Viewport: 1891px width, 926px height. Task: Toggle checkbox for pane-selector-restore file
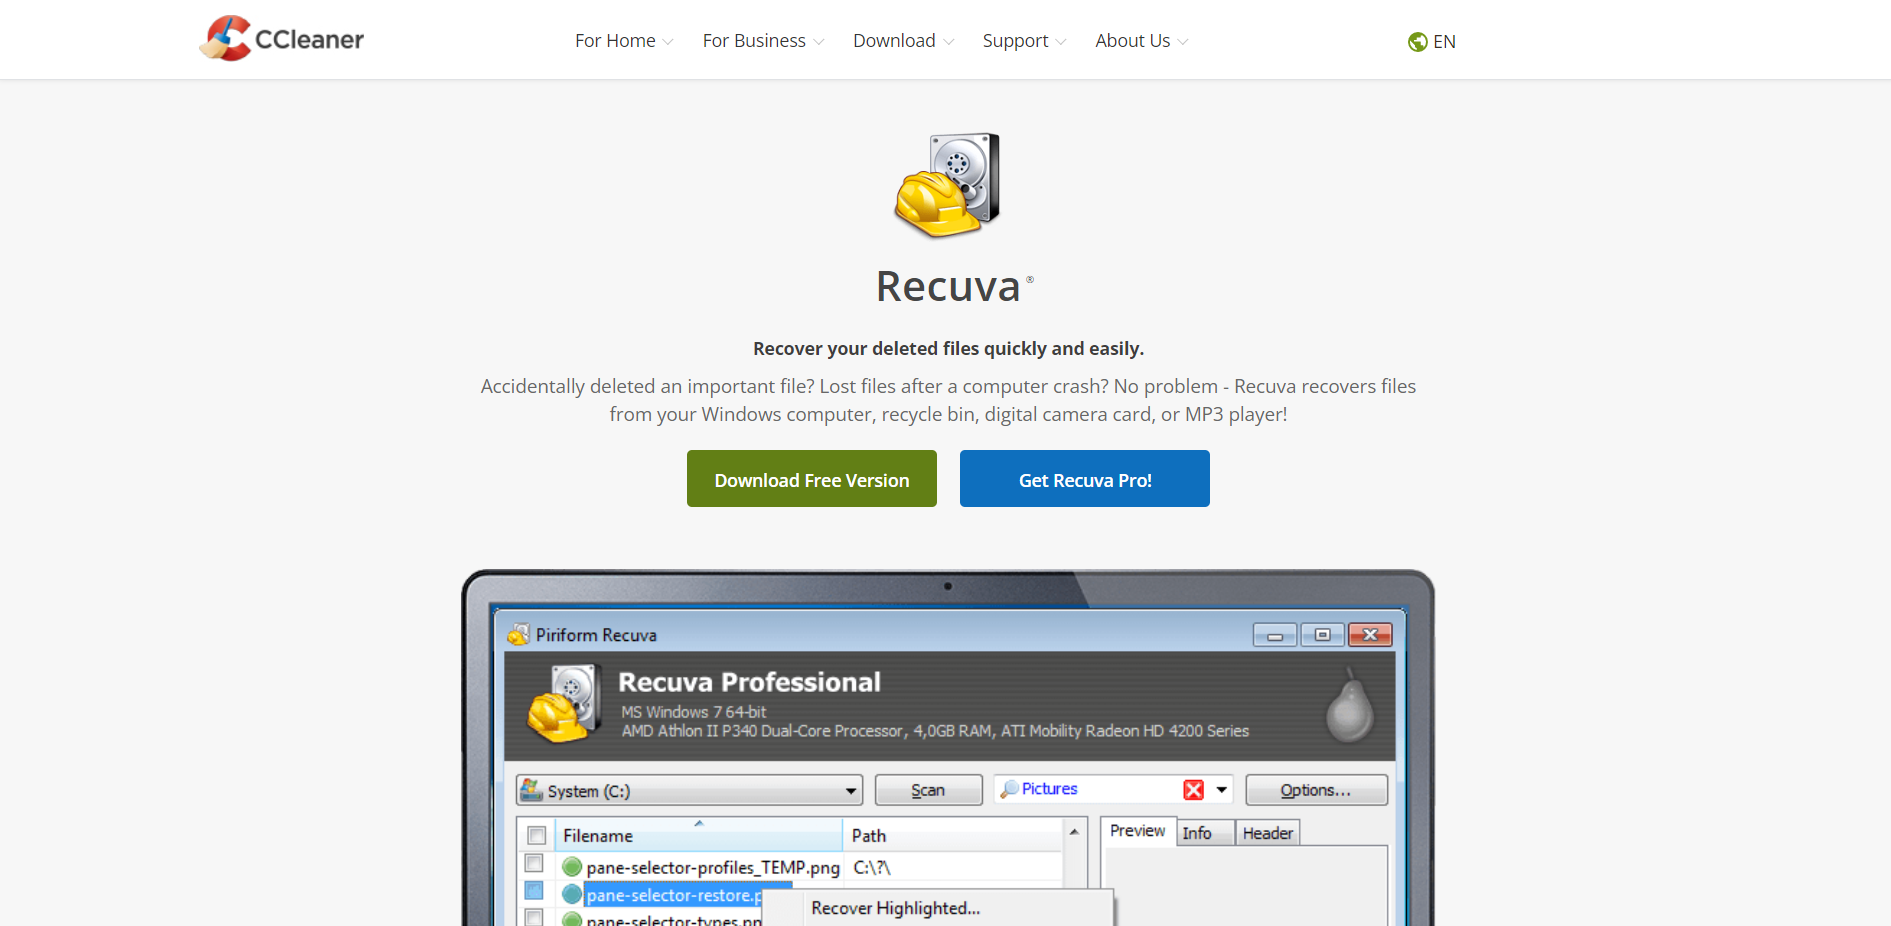(534, 890)
